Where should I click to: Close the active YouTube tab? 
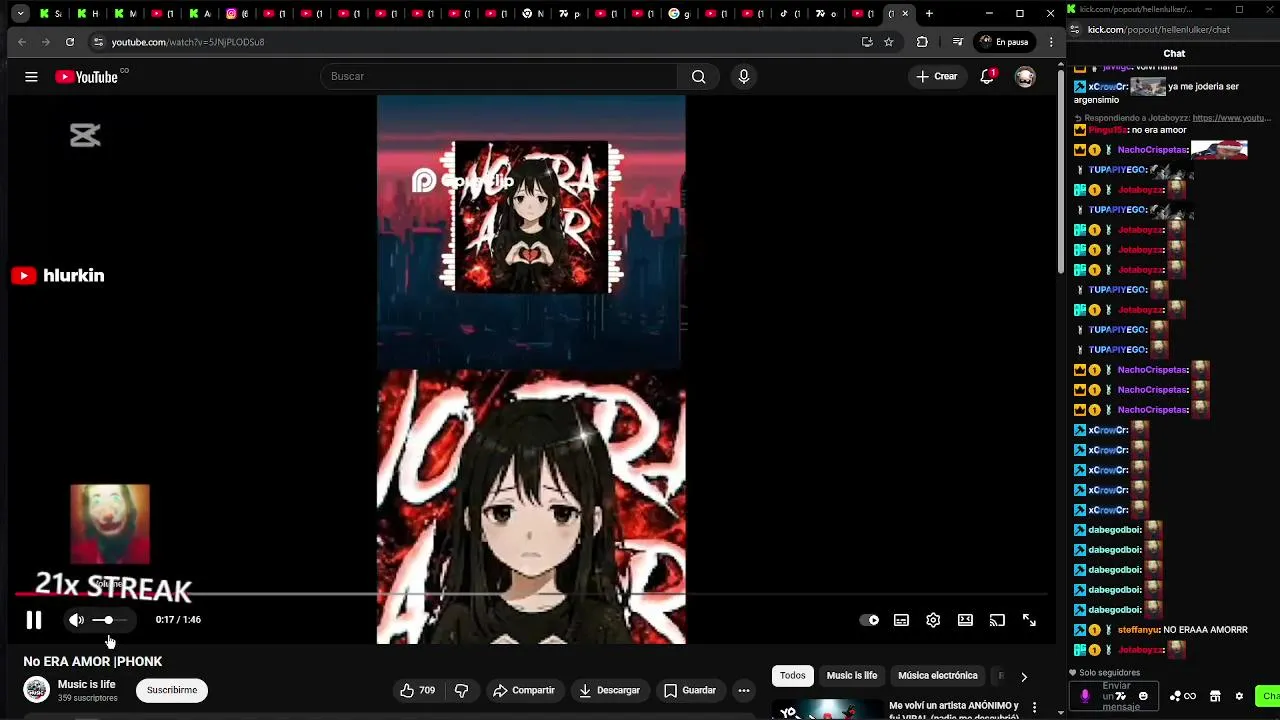pos(905,14)
